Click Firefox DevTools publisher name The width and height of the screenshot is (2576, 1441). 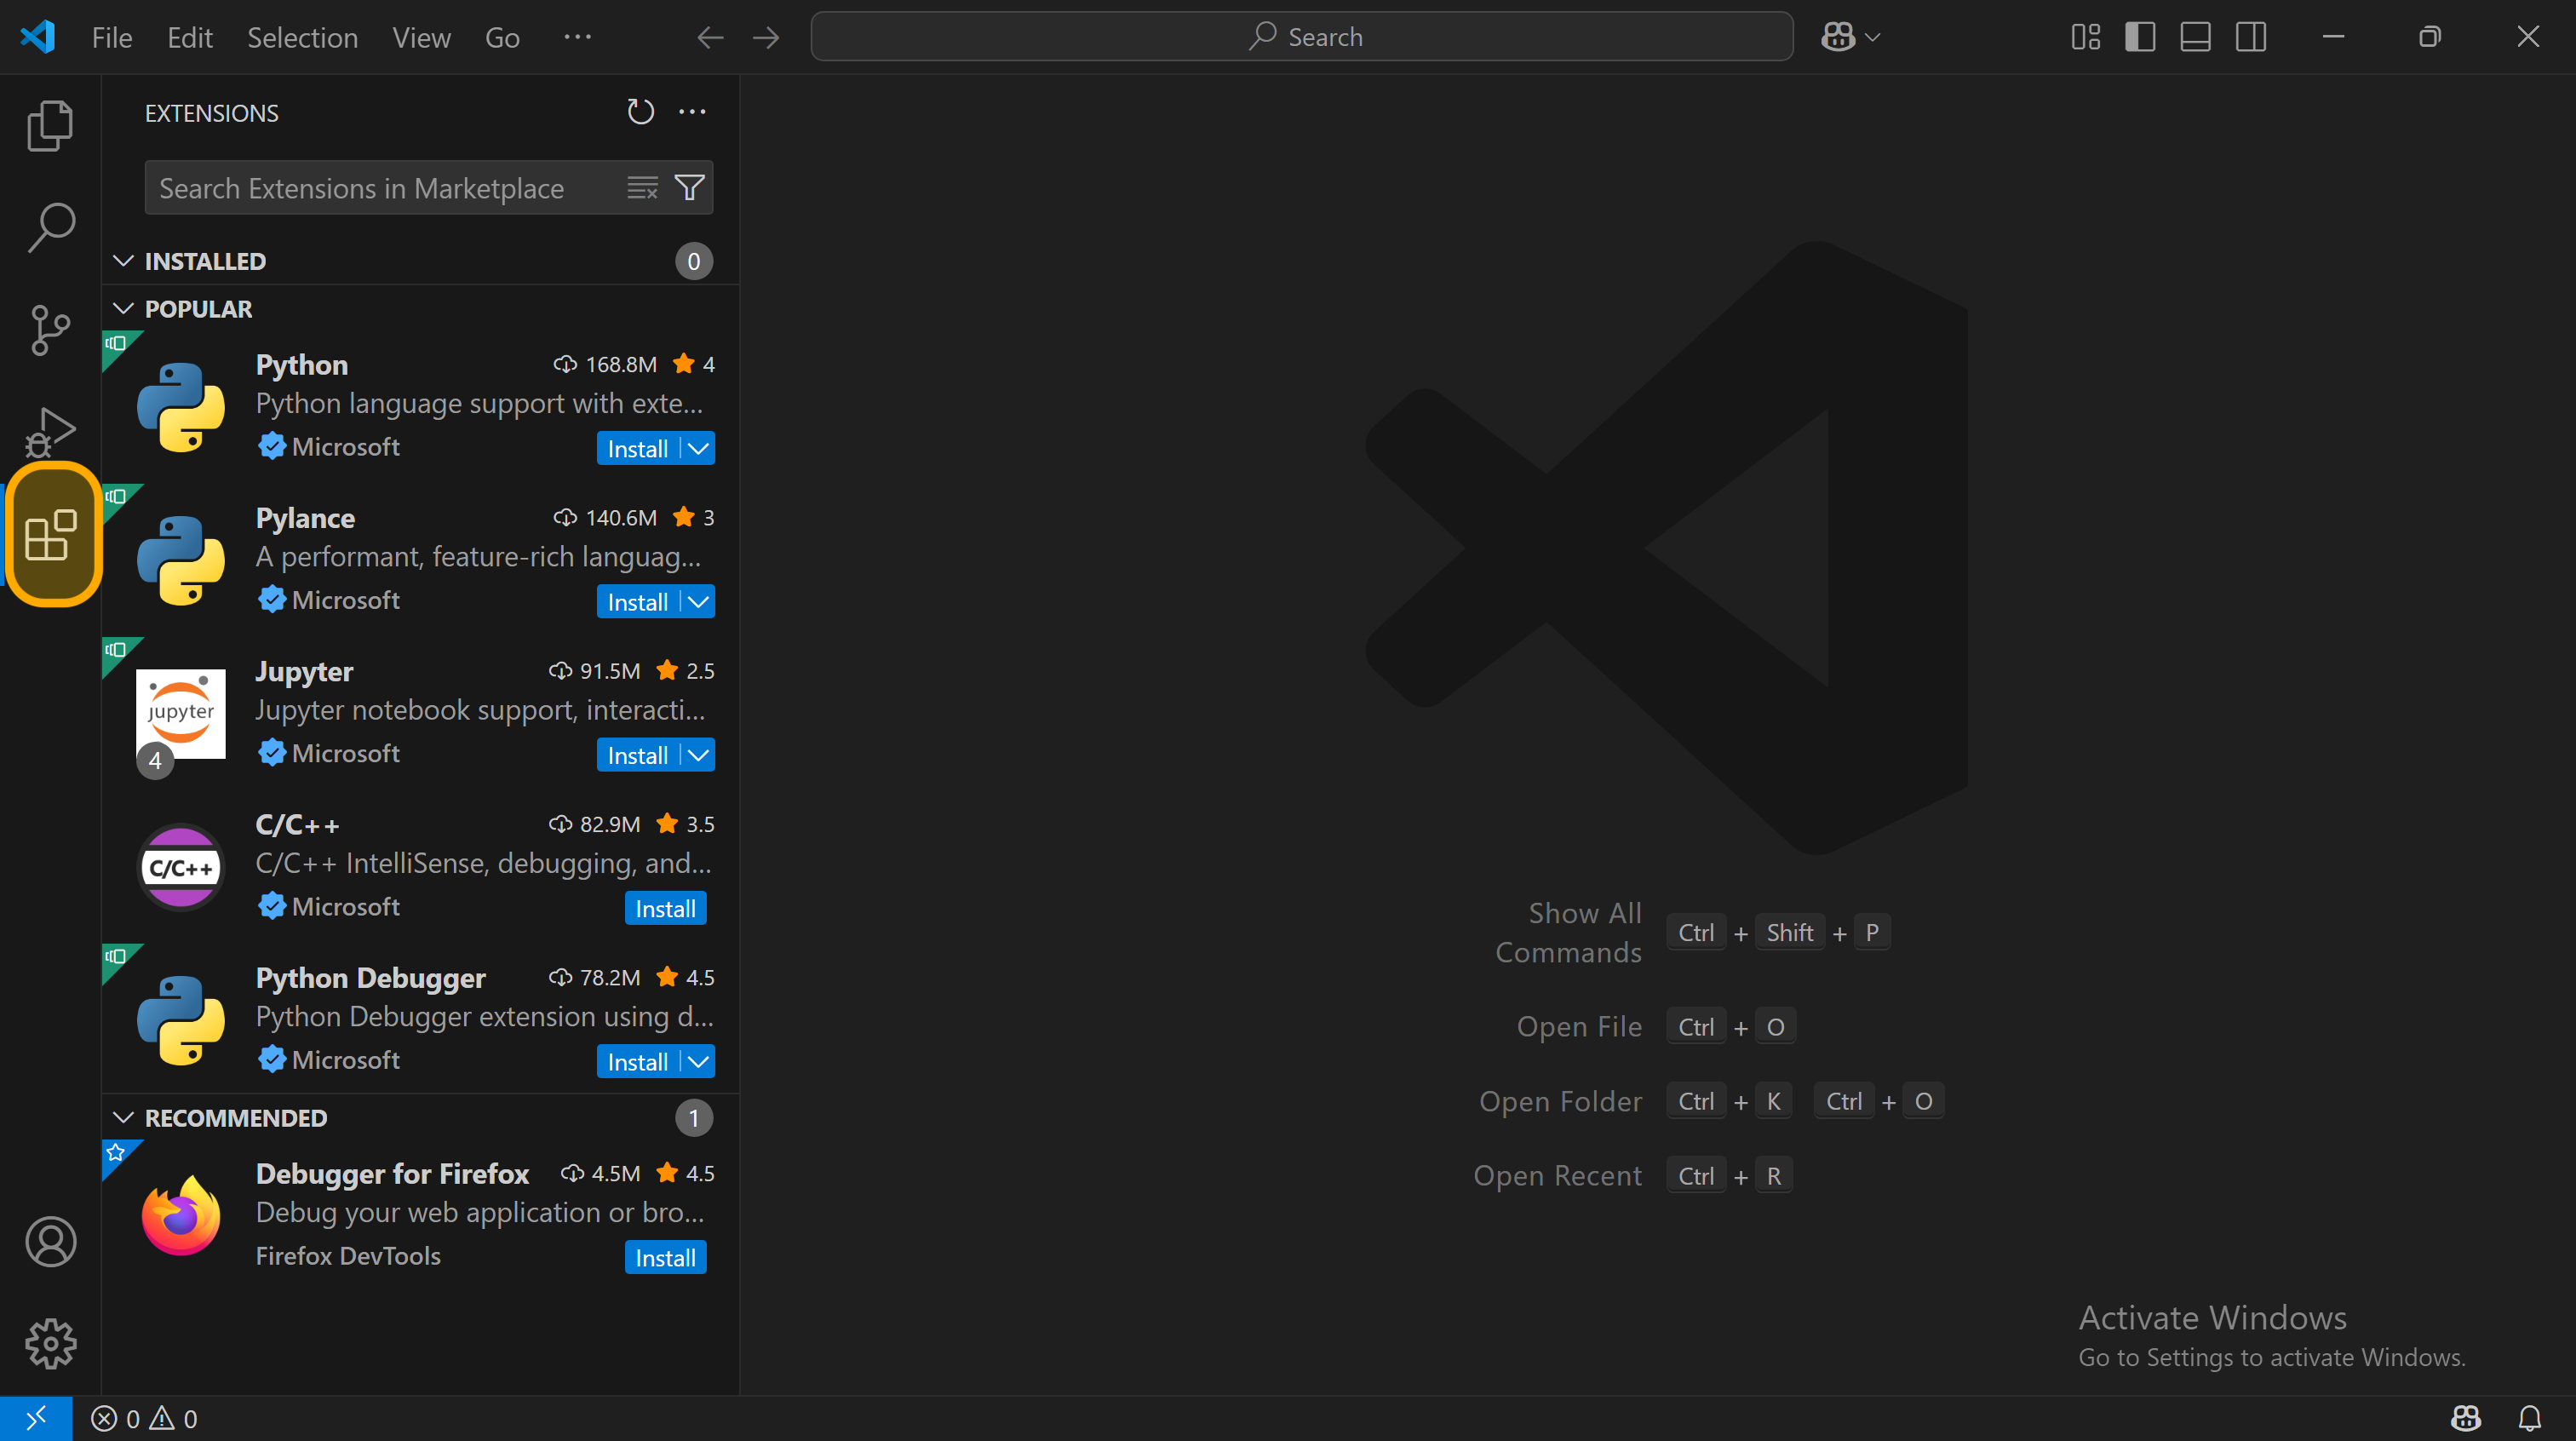coord(348,1256)
